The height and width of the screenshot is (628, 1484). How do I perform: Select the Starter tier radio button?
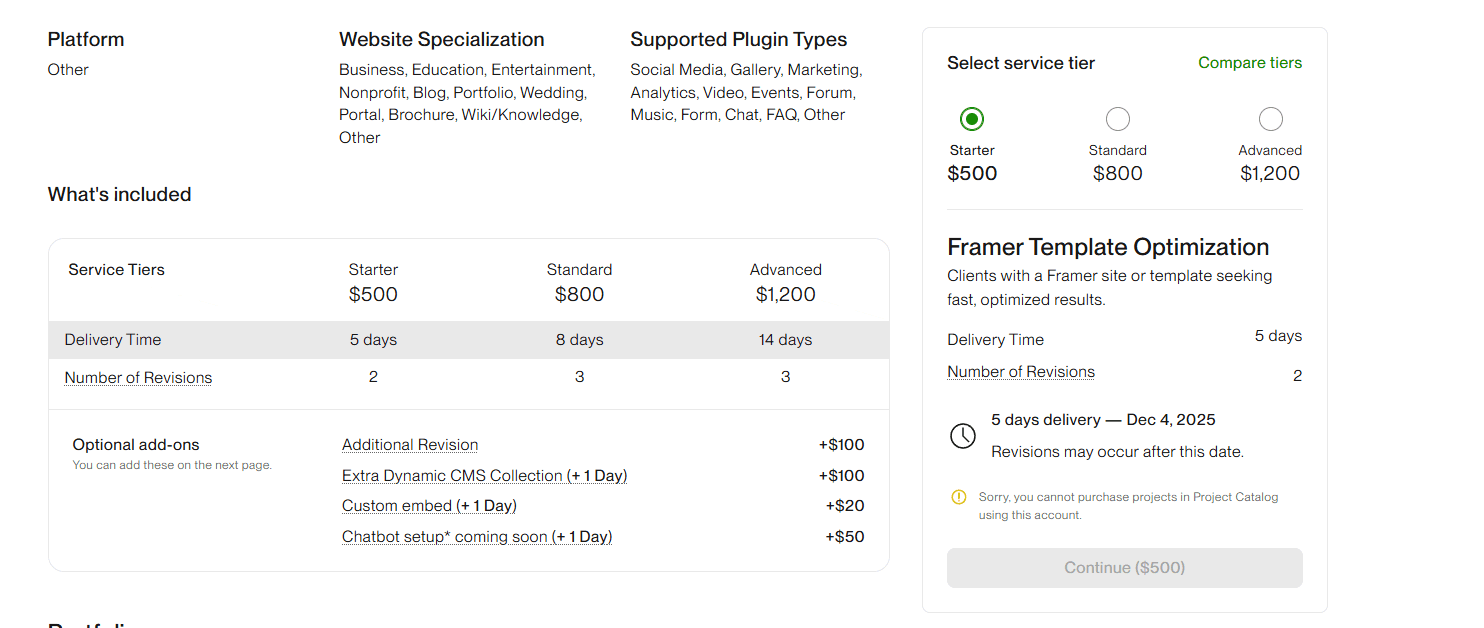tap(971, 119)
